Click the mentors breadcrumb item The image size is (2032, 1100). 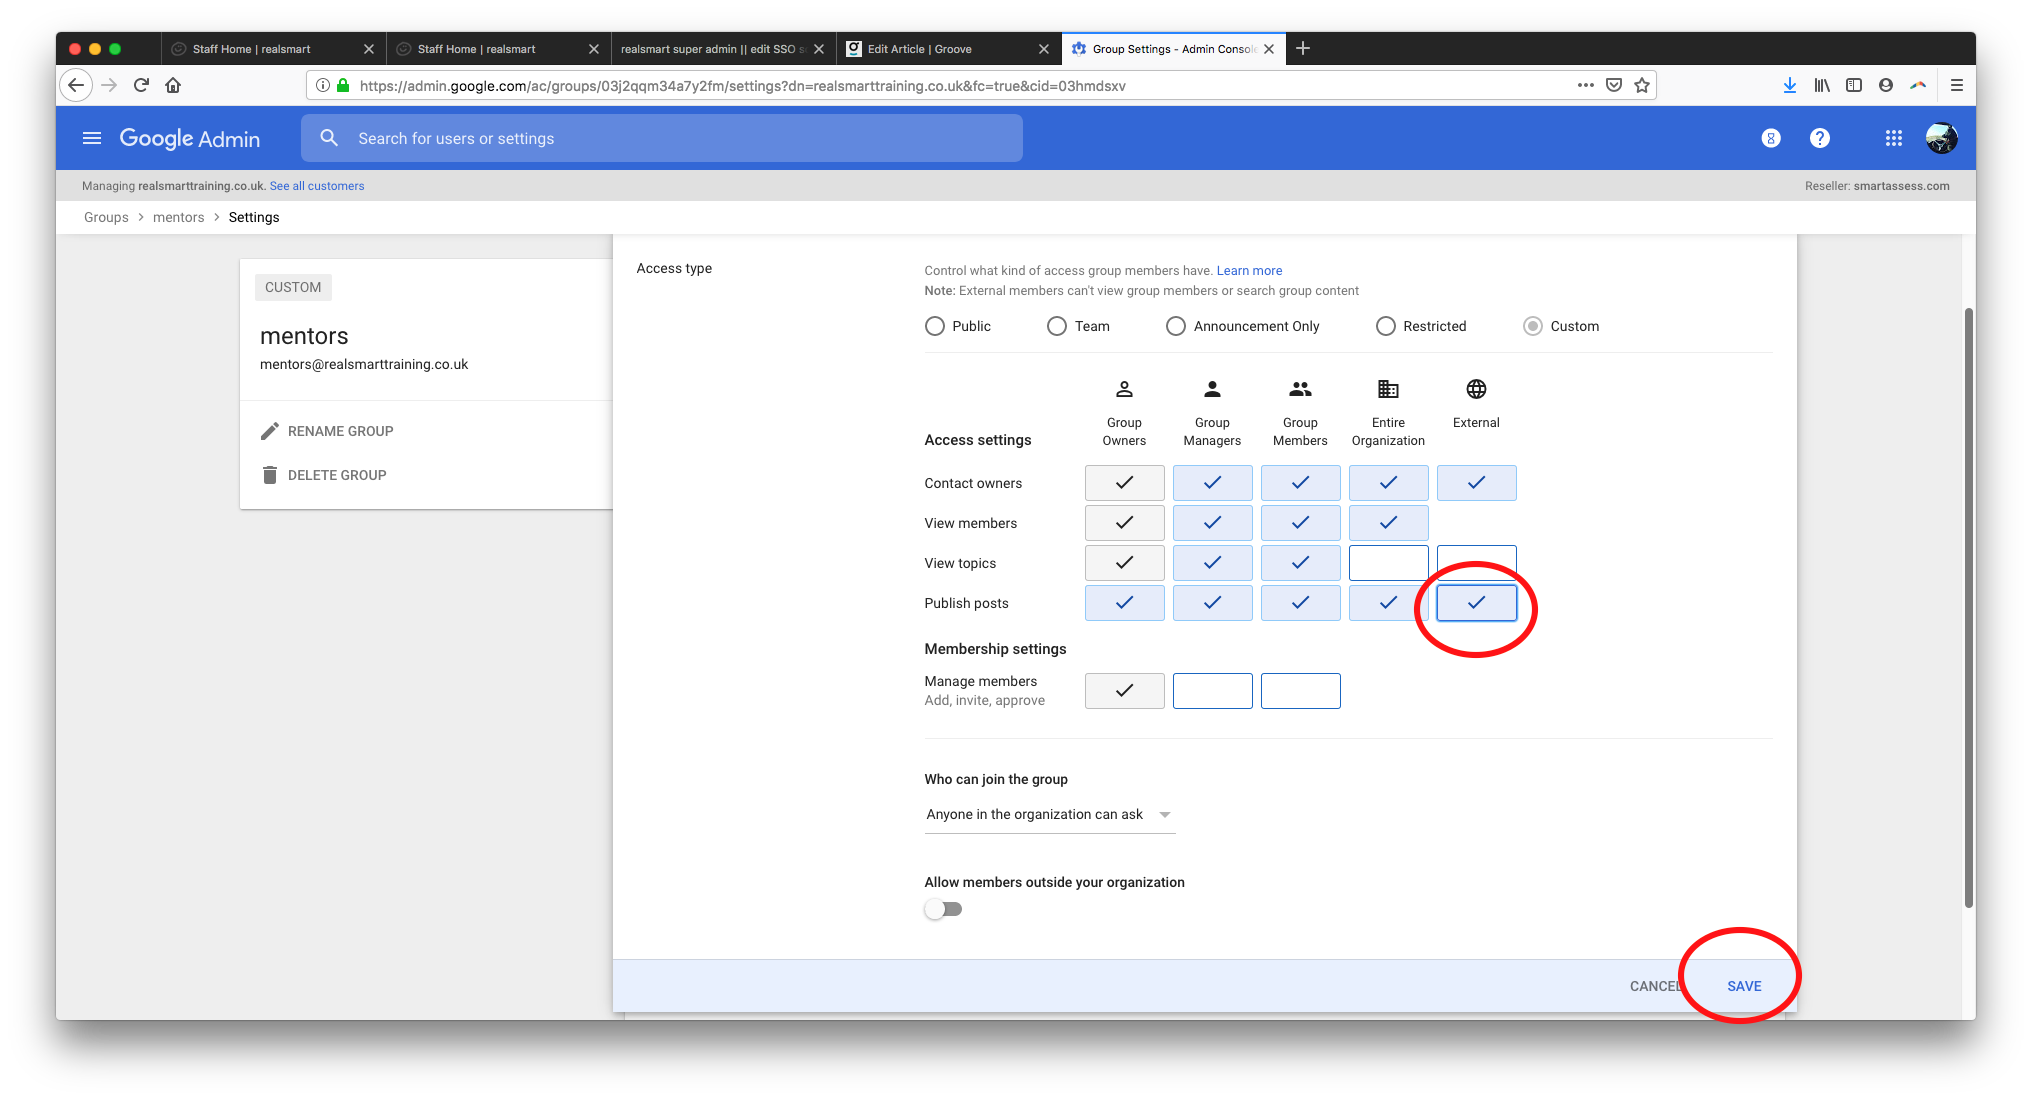pos(178,217)
